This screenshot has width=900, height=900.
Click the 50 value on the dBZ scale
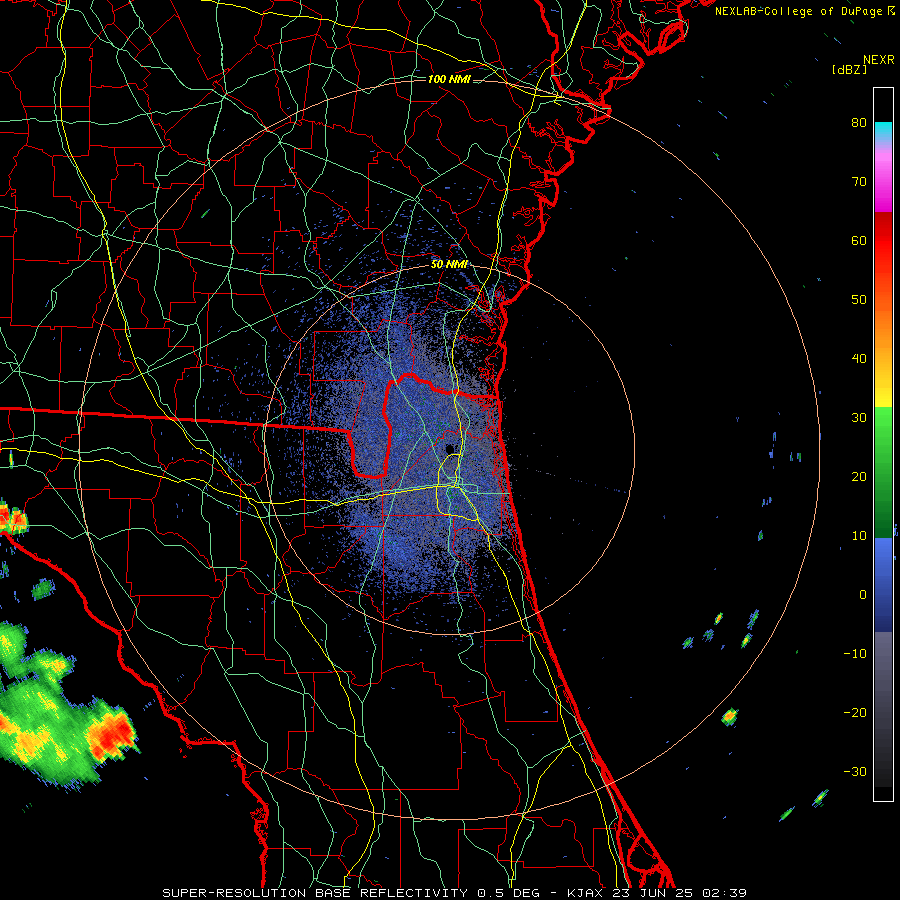tap(859, 300)
